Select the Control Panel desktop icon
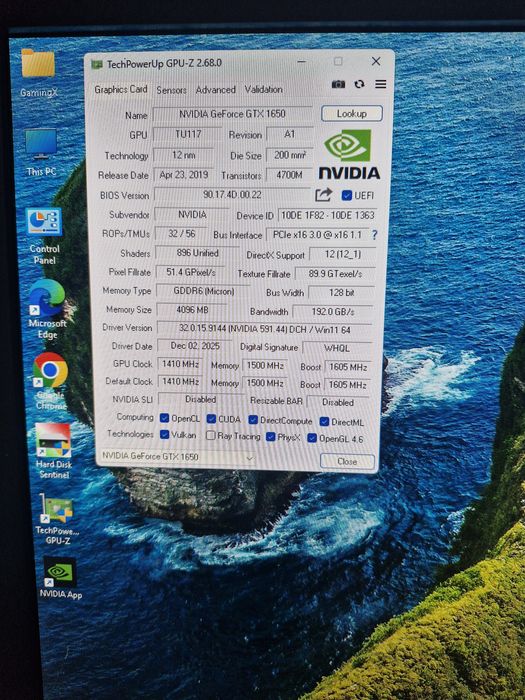 coord(44,236)
